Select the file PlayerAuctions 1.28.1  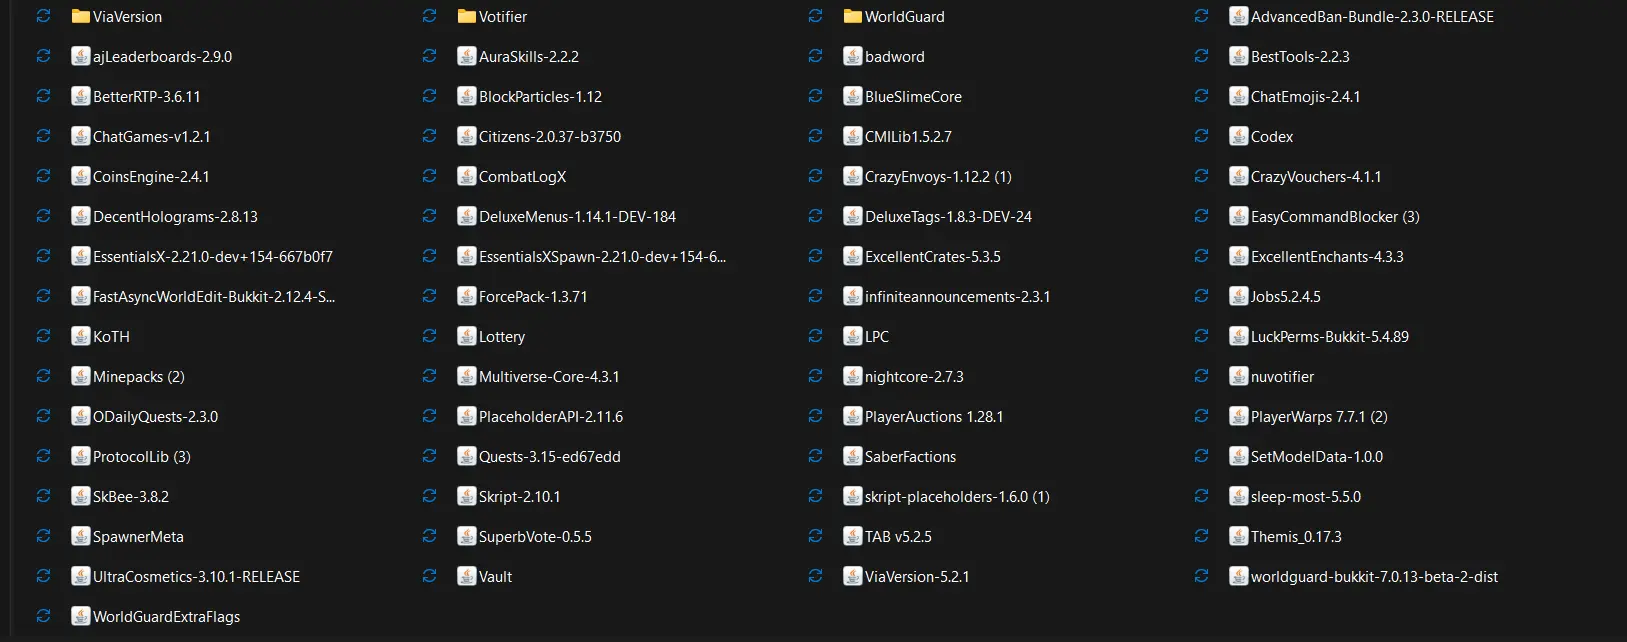click(934, 417)
